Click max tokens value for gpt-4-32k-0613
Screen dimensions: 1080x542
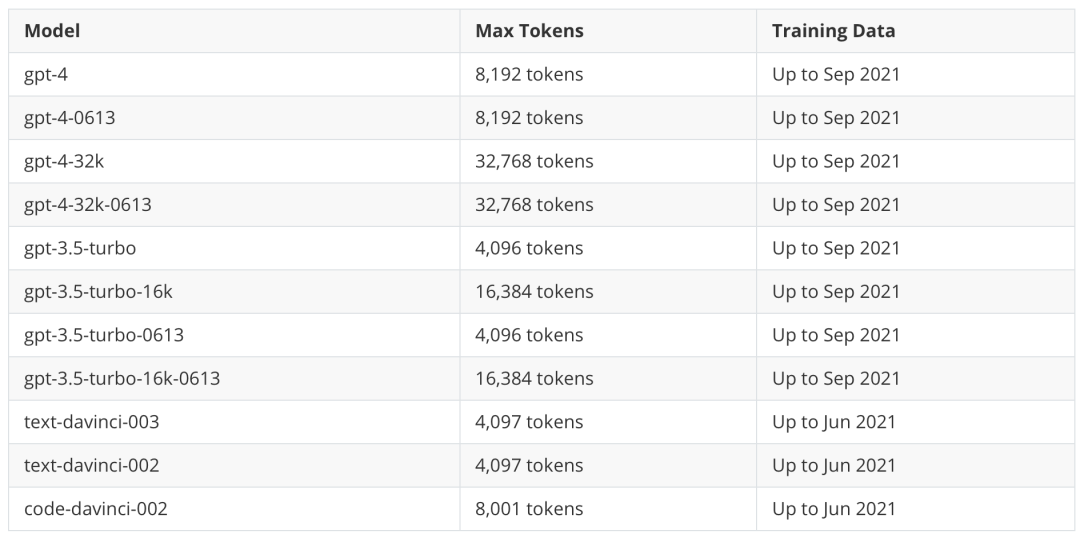click(534, 205)
